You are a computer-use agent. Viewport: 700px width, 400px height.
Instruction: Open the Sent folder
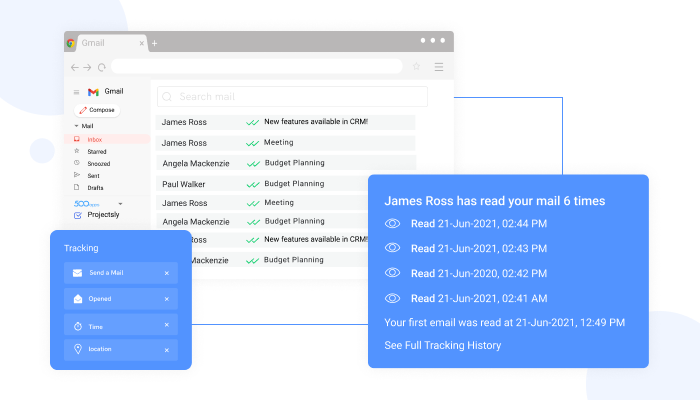pyautogui.click(x=93, y=176)
